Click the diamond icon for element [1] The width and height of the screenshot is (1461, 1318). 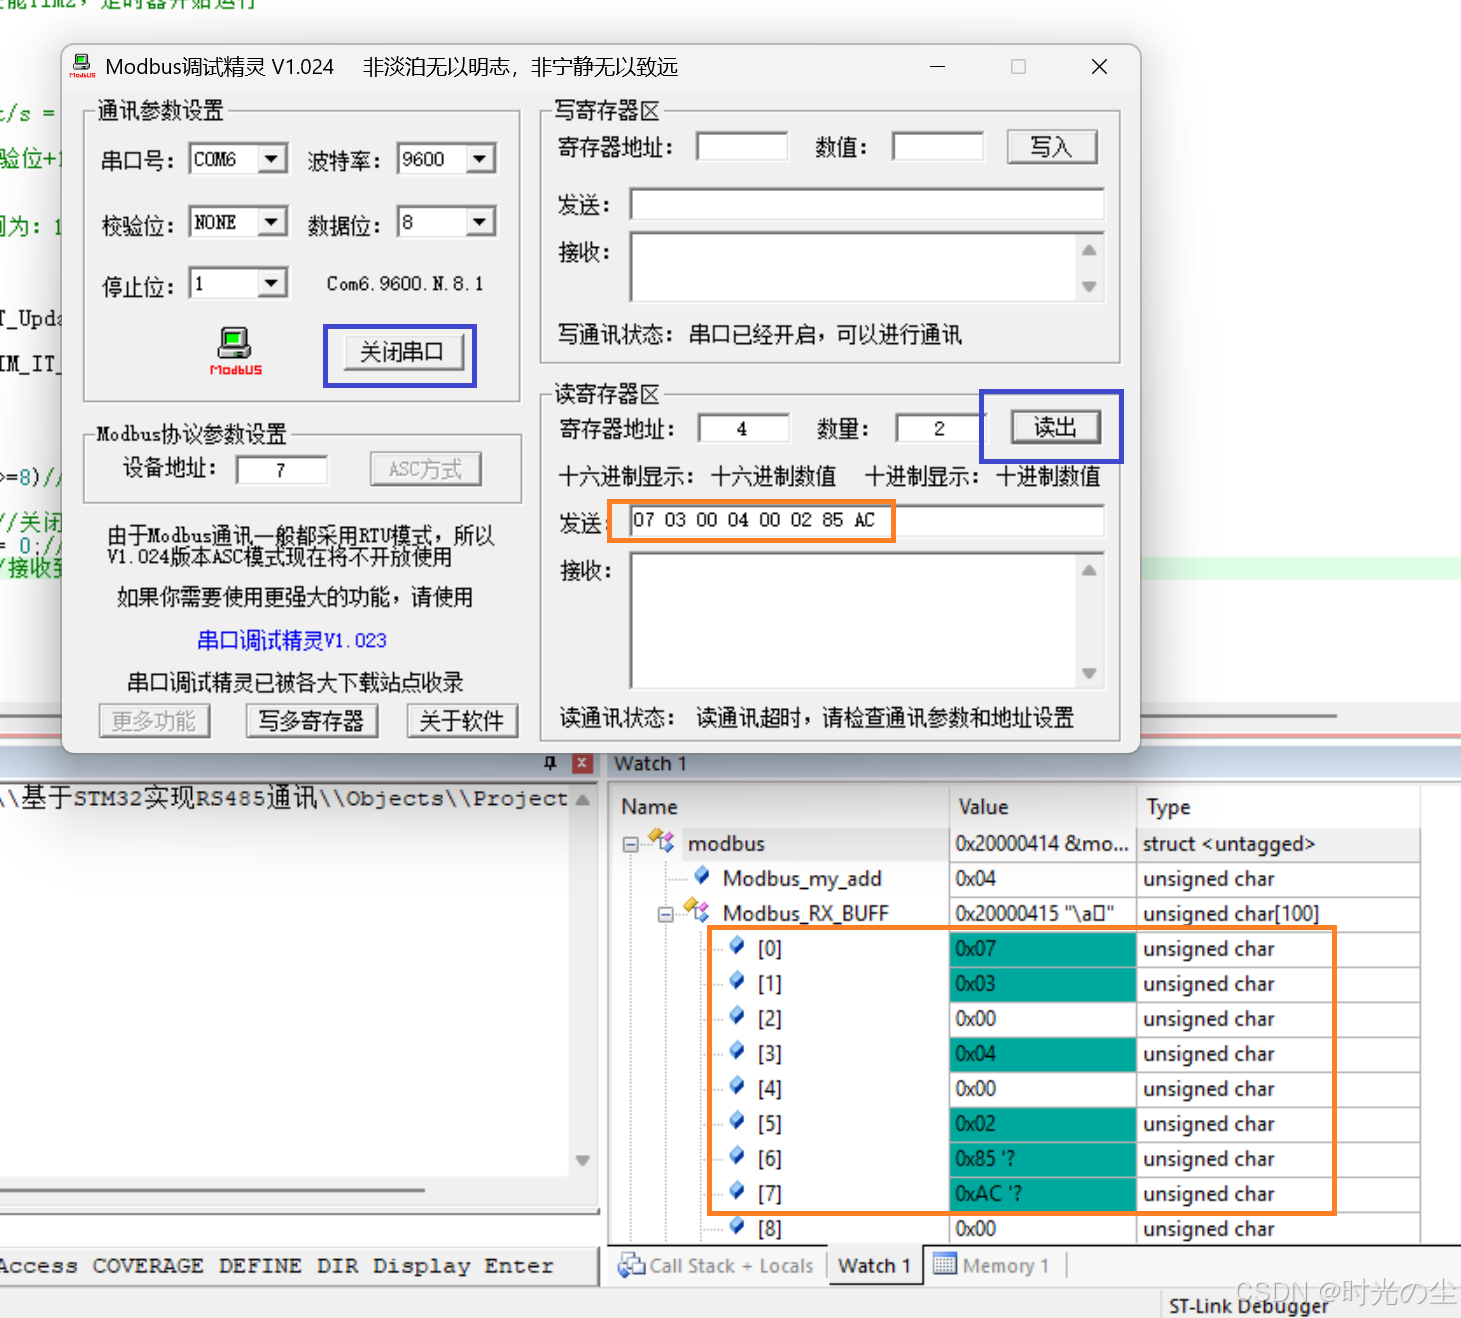pyautogui.click(x=737, y=981)
